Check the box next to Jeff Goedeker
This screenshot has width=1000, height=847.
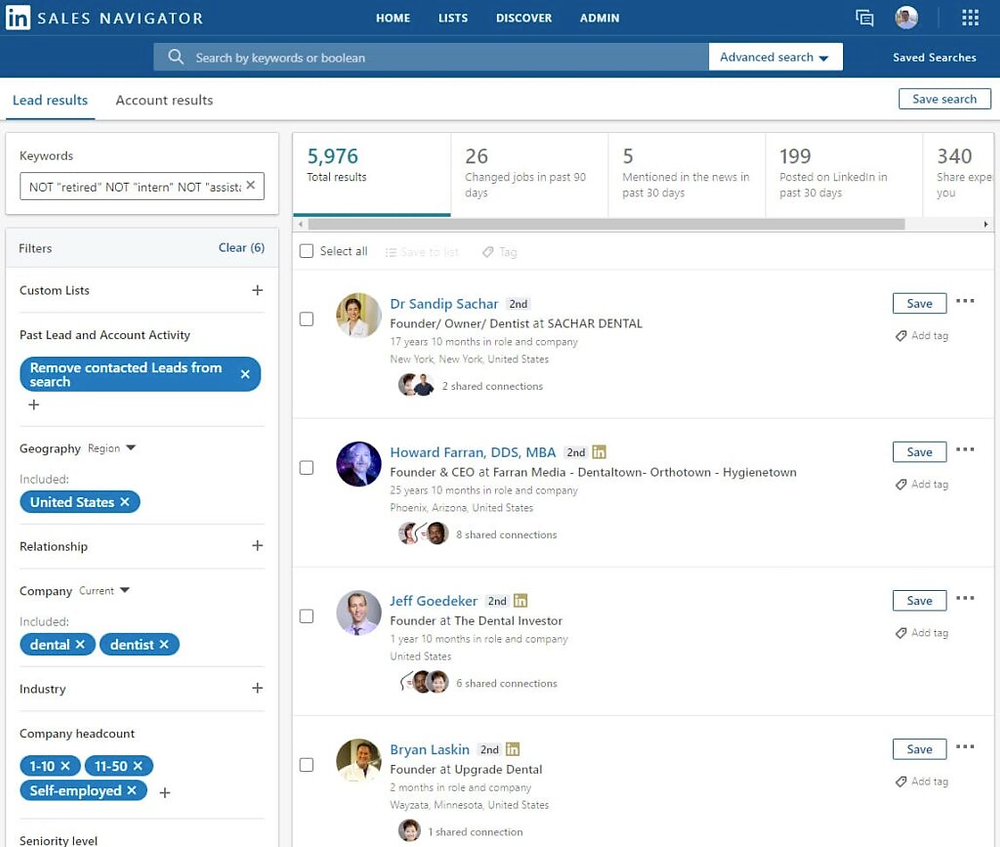coord(307,616)
